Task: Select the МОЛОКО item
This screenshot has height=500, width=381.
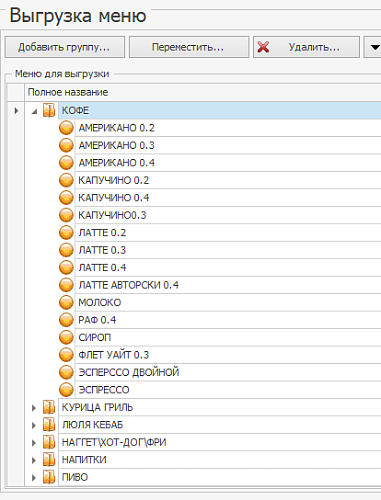Action: (x=228, y=302)
